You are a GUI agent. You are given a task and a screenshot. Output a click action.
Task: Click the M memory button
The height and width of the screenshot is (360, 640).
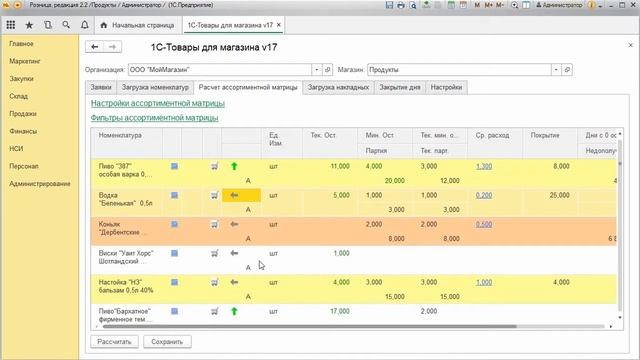(x=477, y=5)
